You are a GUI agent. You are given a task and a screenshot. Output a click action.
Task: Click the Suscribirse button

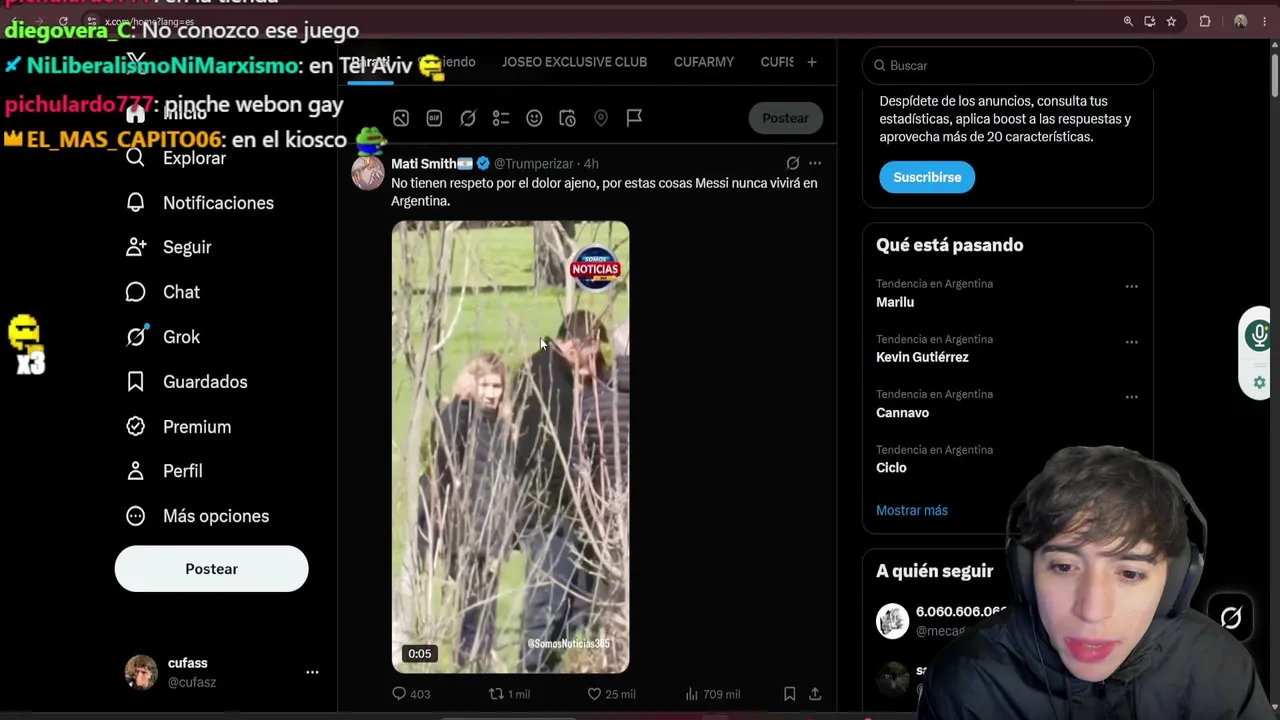[x=927, y=177]
